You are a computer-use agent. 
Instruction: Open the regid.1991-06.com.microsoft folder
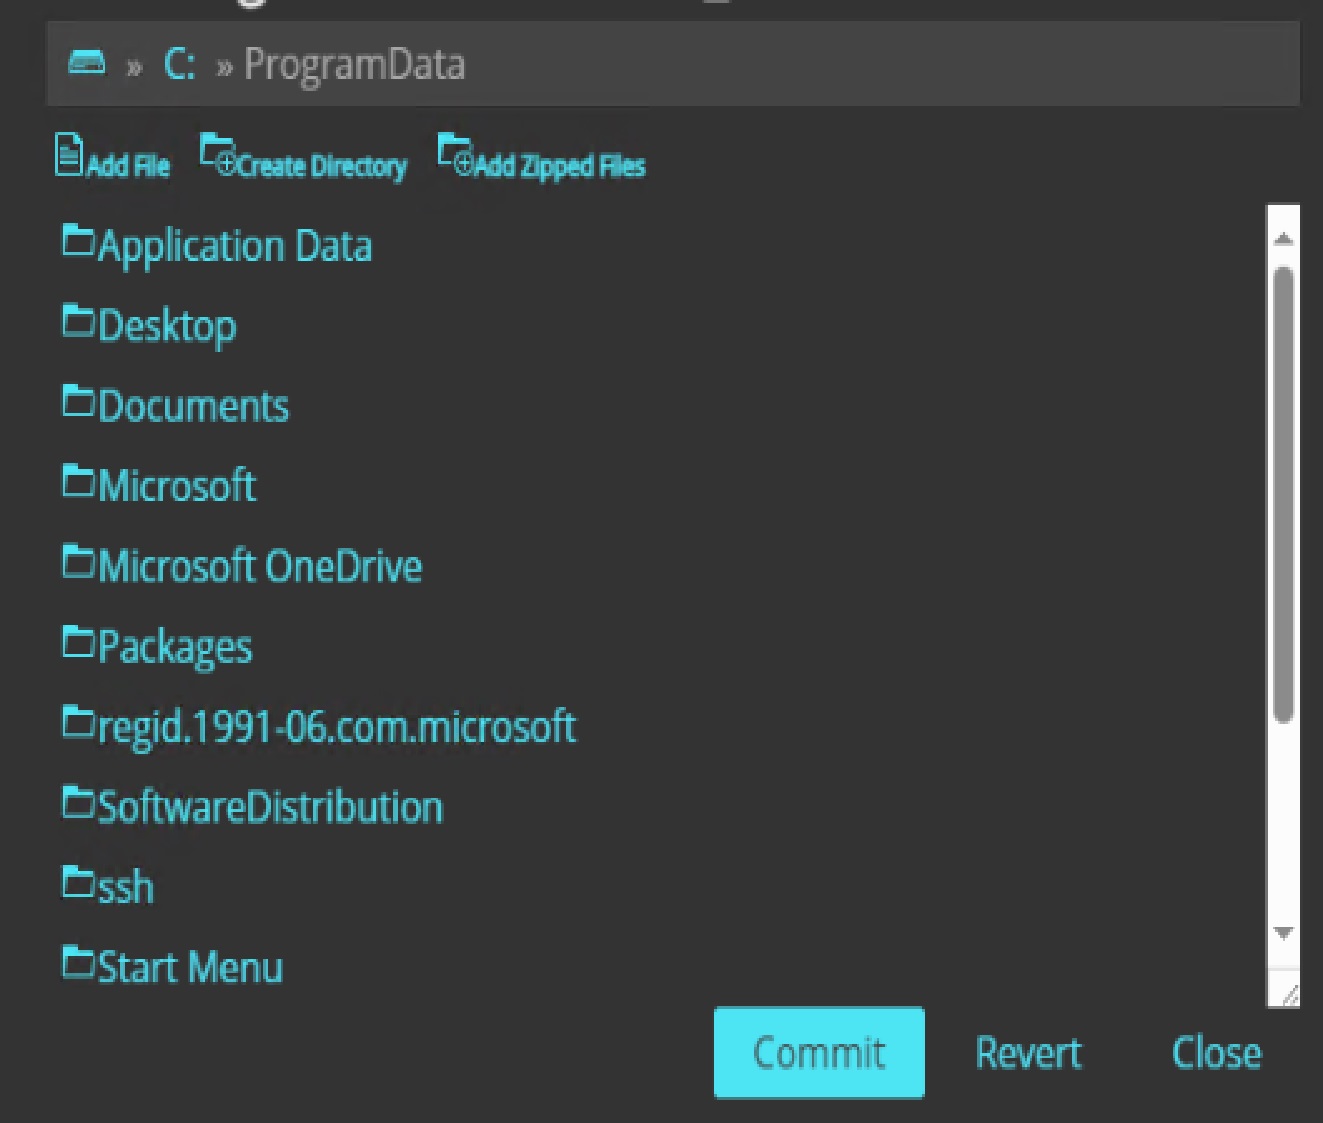tap(337, 726)
